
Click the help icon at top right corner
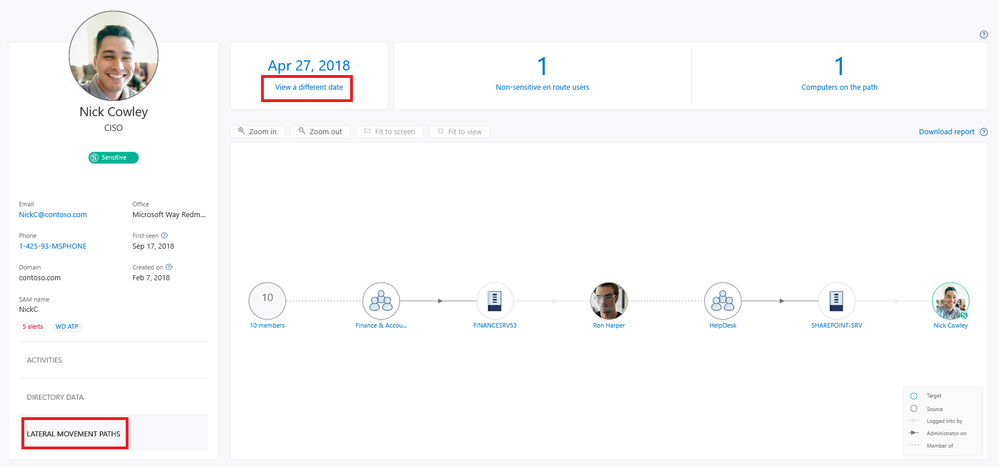click(984, 35)
